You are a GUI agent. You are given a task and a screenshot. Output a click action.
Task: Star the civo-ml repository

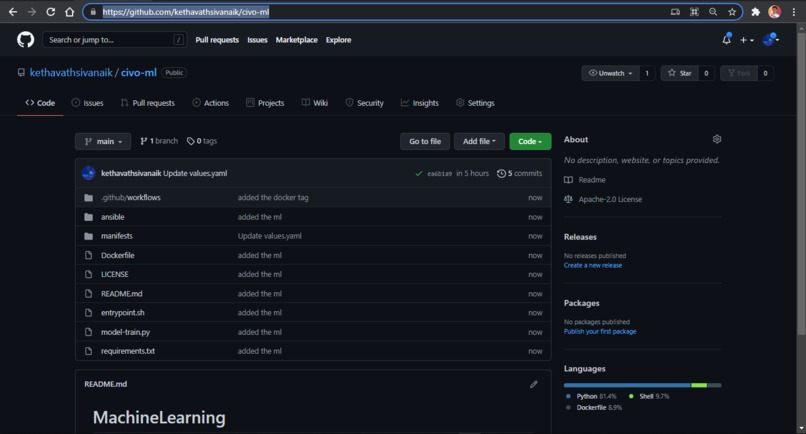tap(680, 73)
